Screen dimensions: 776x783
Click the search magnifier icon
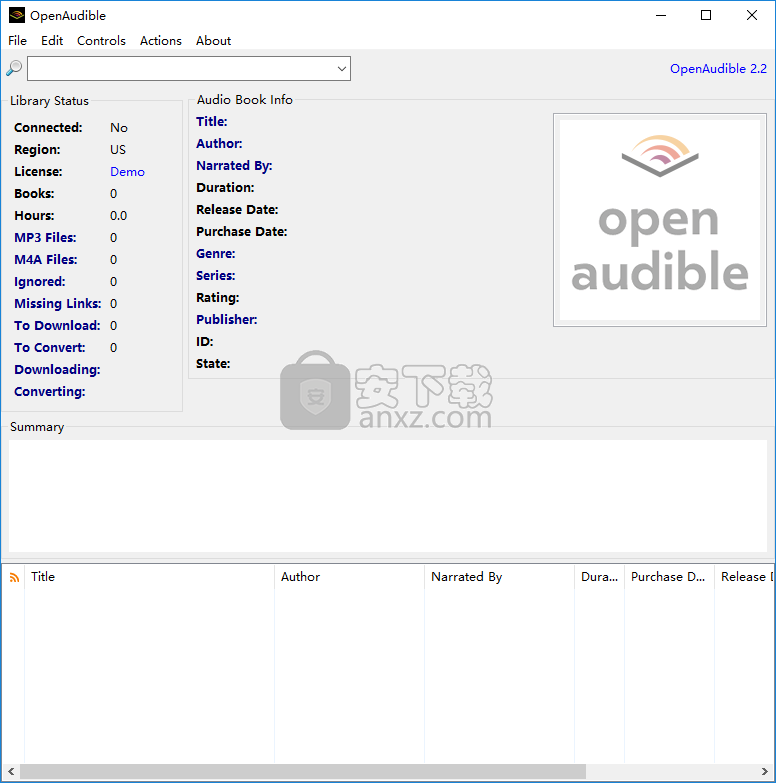click(14, 68)
